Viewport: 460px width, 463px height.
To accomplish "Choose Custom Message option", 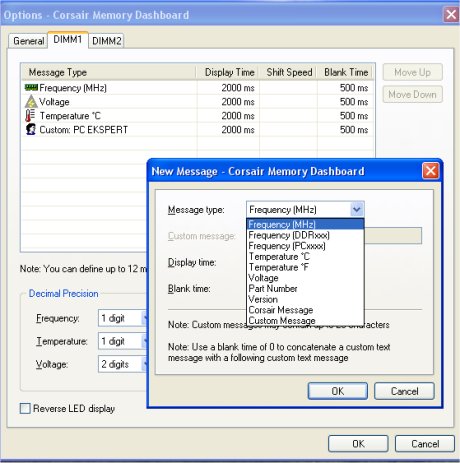I will [x=305, y=320].
